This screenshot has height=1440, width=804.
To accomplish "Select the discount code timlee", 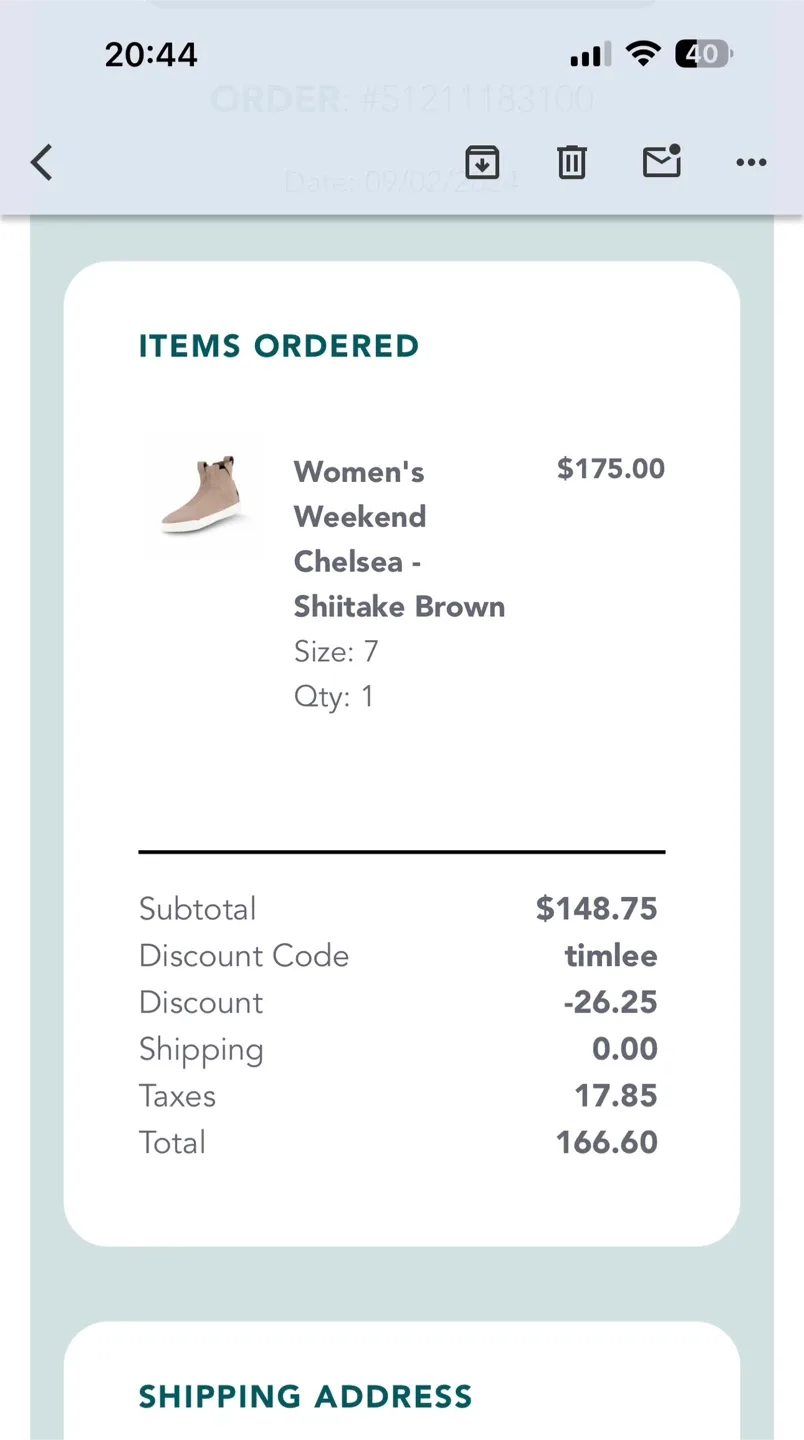I will (611, 955).
